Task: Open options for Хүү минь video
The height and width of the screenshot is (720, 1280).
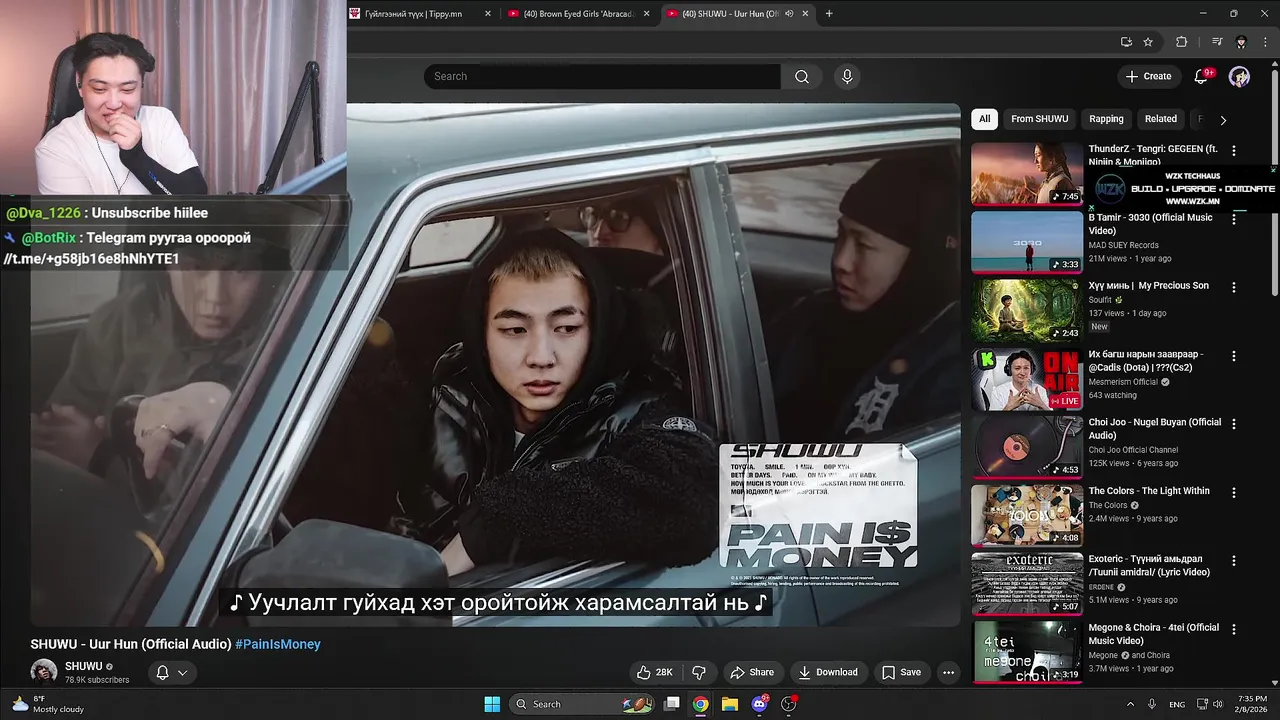Action: pos(1233,287)
